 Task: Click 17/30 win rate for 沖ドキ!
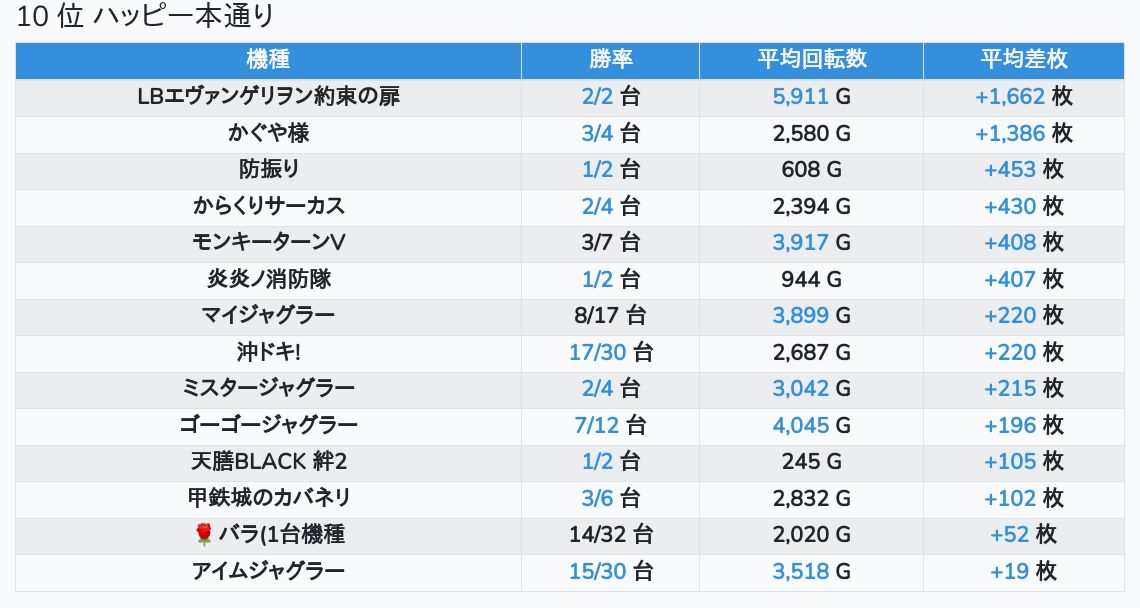pos(596,352)
